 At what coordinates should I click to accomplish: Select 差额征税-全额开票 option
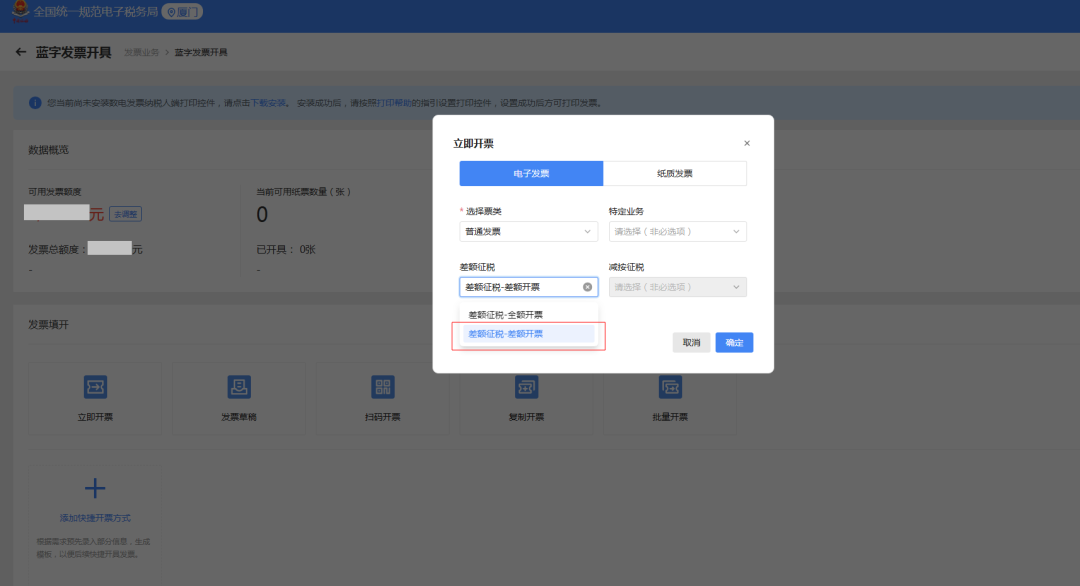(x=528, y=315)
